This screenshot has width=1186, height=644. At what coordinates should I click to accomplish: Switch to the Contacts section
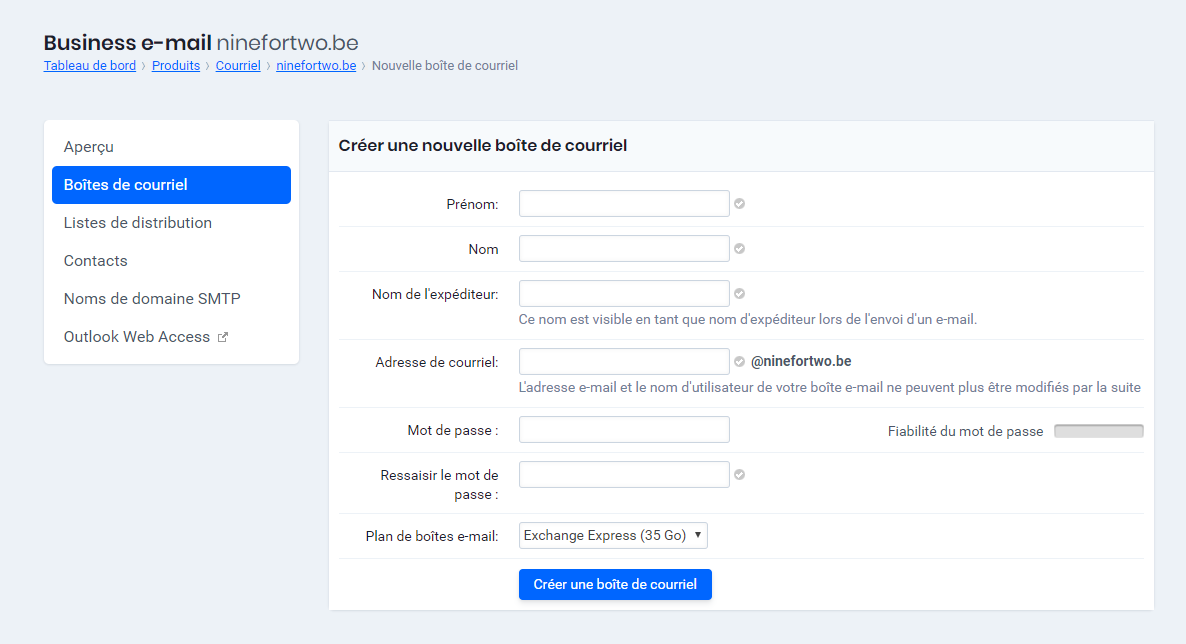pyautogui.click(x=95, y=260)
